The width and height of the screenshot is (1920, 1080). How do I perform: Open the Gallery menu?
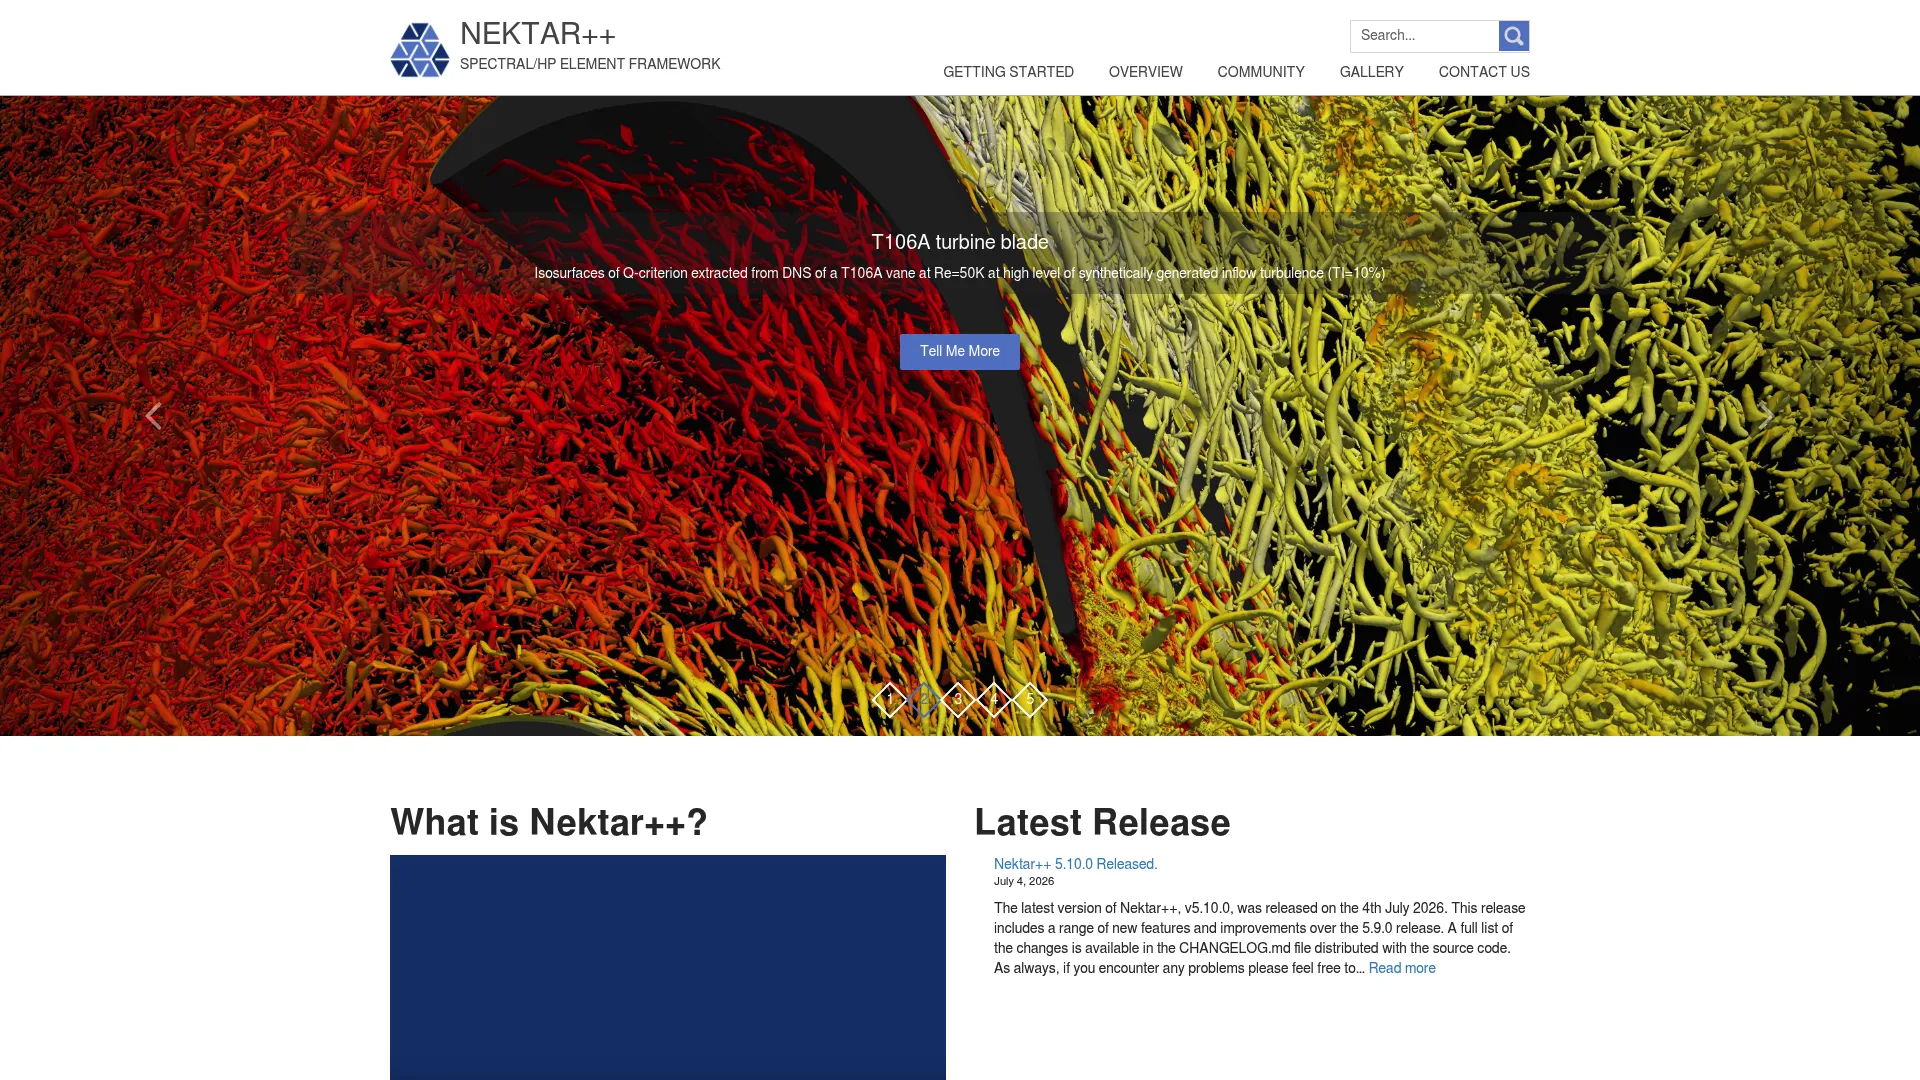[x=1371, y=72]
